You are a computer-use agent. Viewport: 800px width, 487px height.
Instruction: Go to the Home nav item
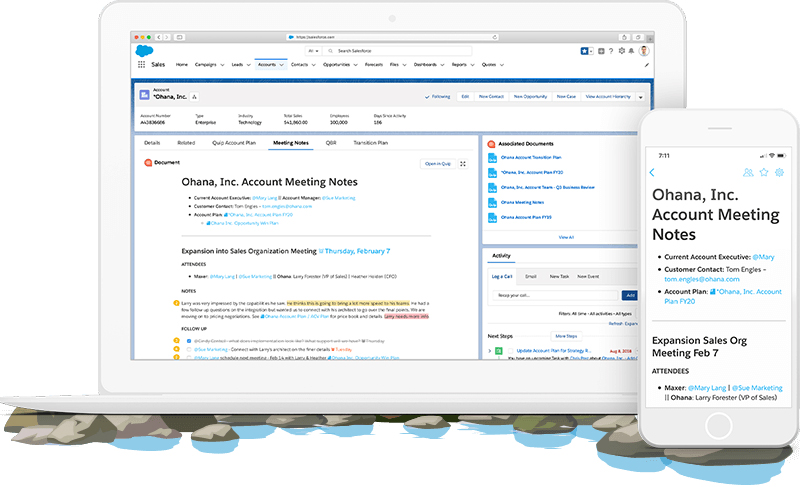182,65
